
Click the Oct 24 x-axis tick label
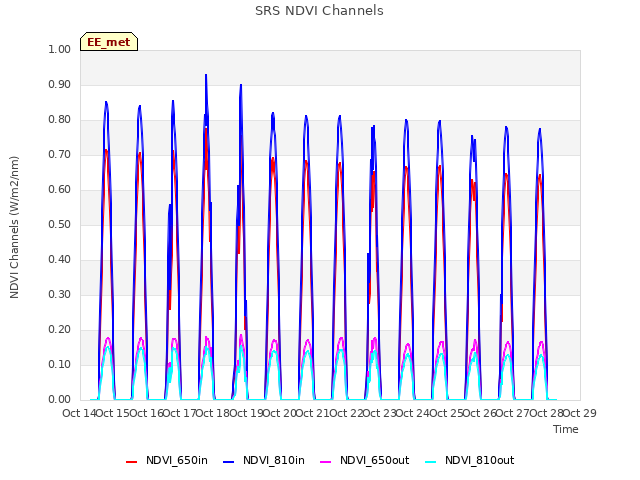pos(413,413)
